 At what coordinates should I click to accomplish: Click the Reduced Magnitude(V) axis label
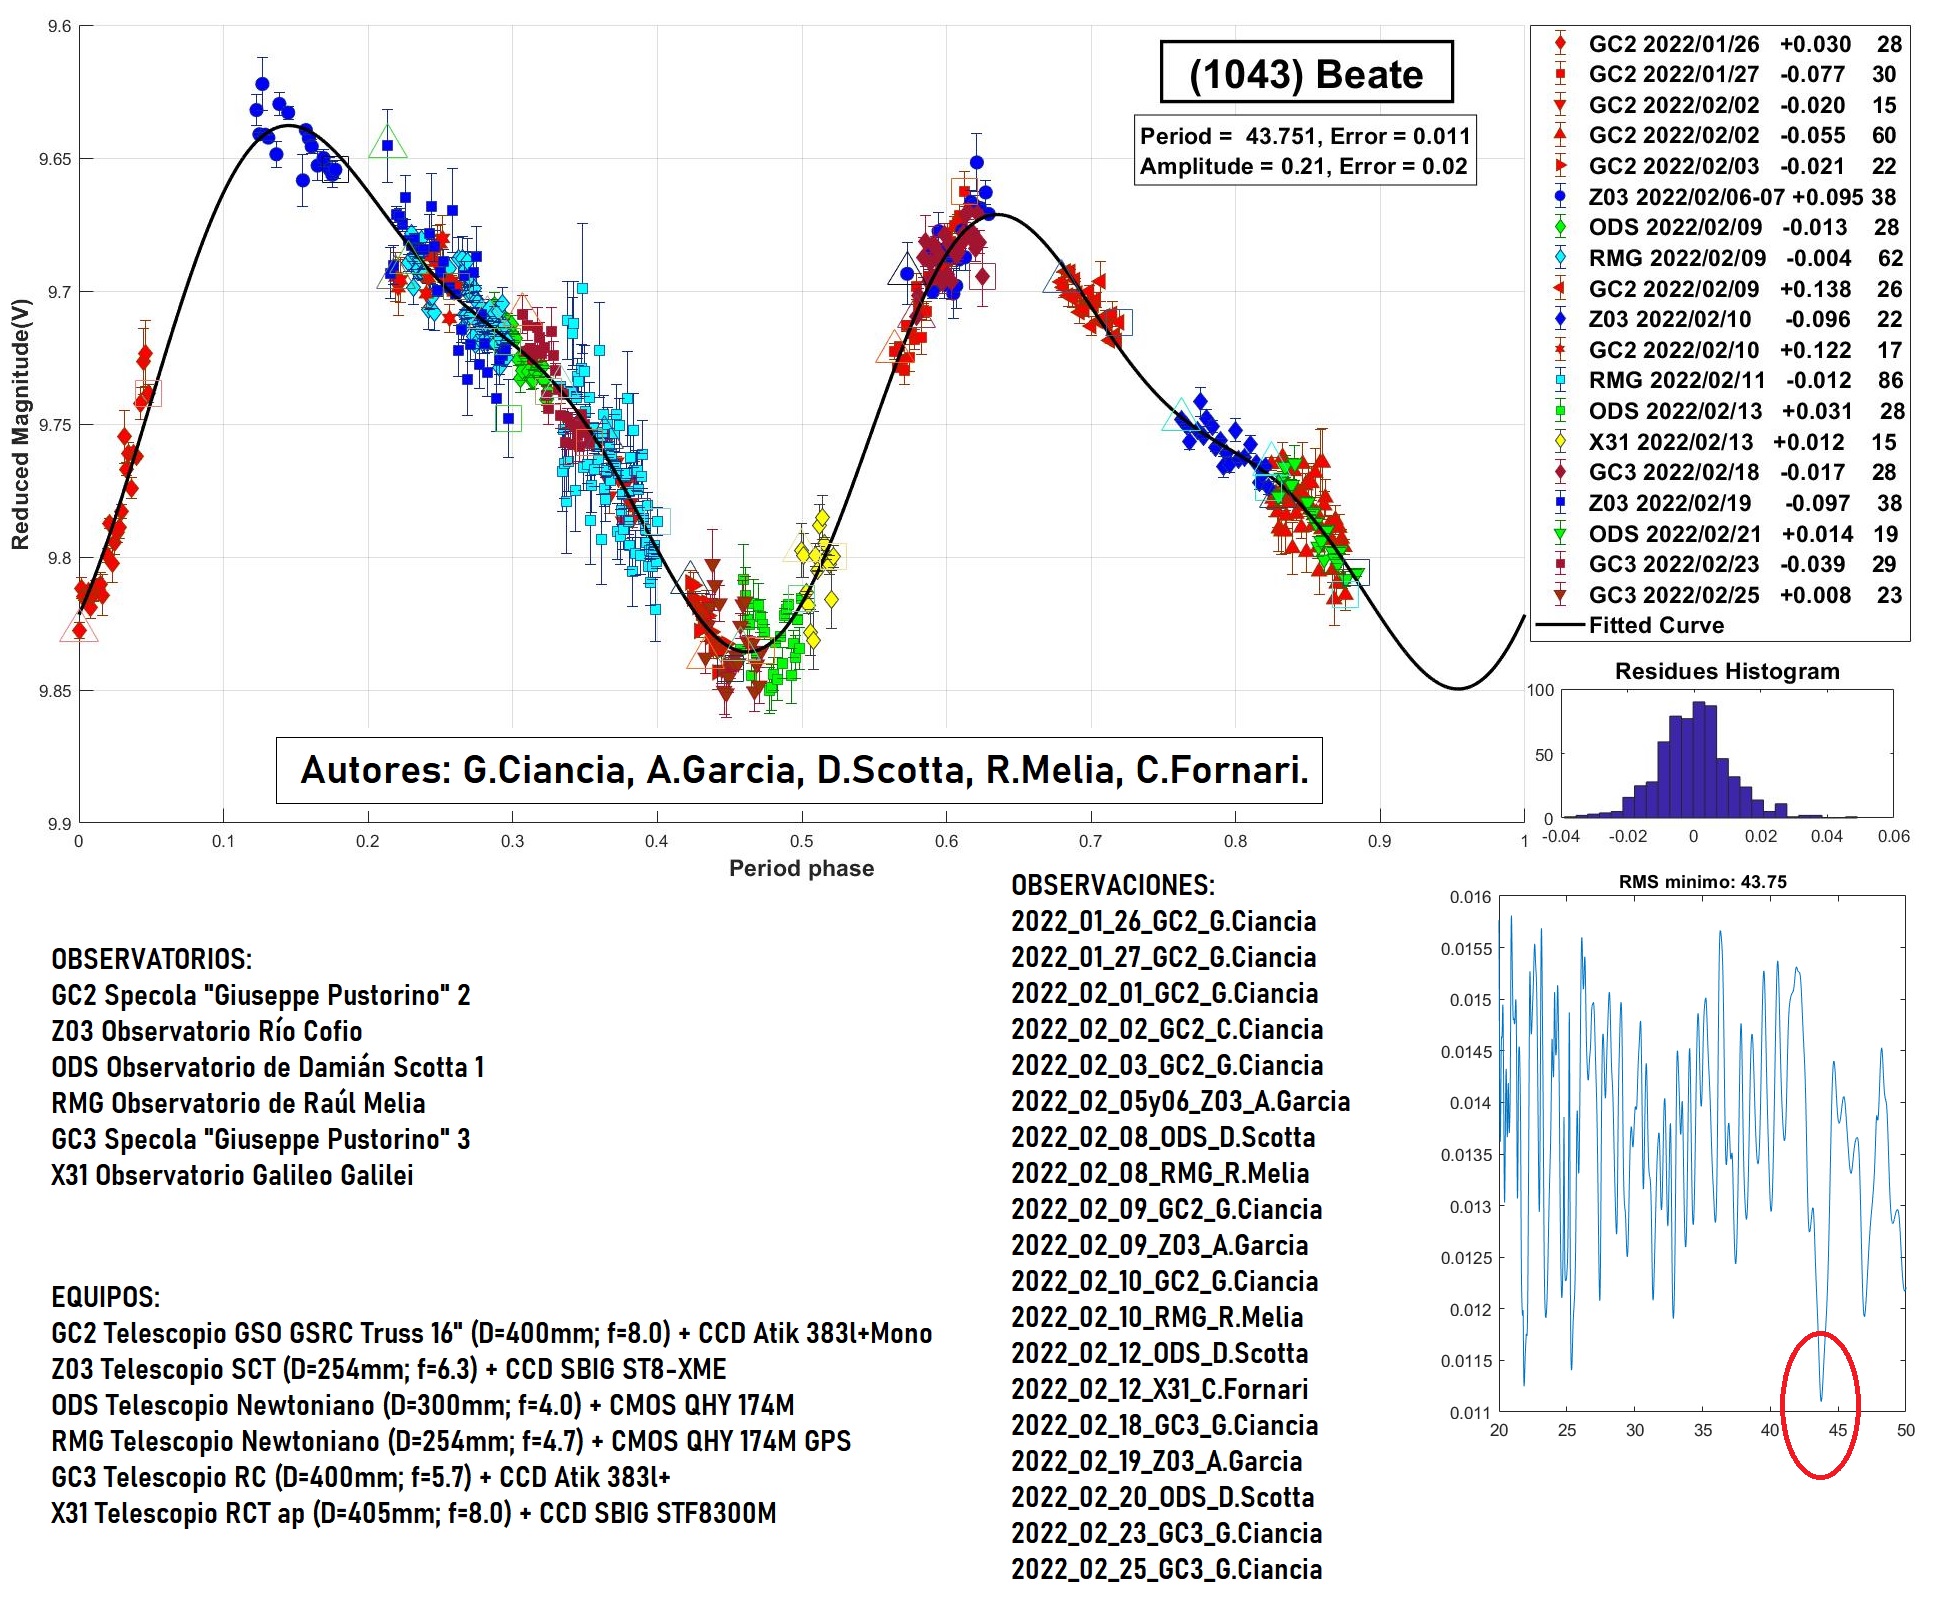pyautogui.click(x=20, y=424)
